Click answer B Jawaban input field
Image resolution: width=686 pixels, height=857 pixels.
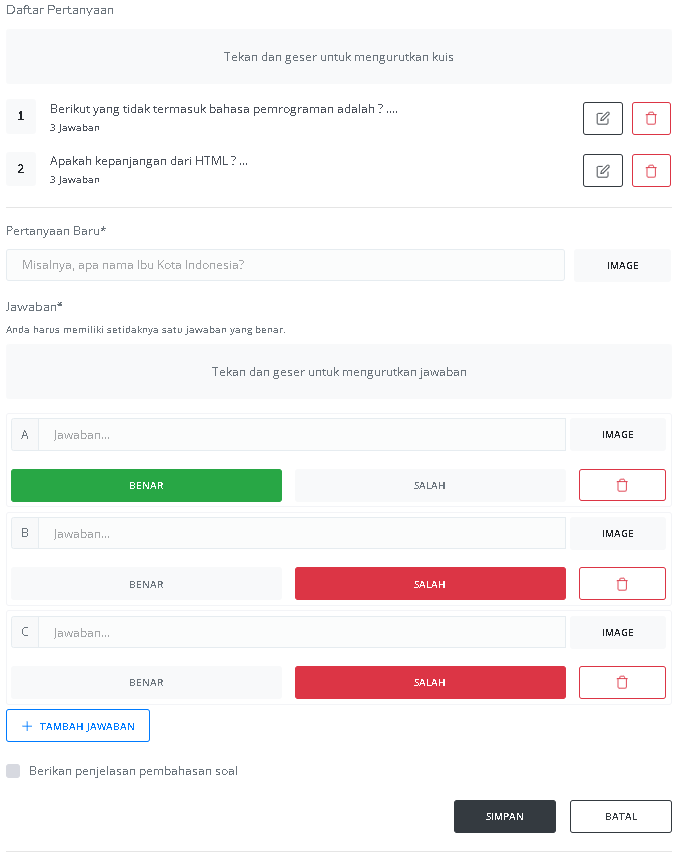click(302, 534)
